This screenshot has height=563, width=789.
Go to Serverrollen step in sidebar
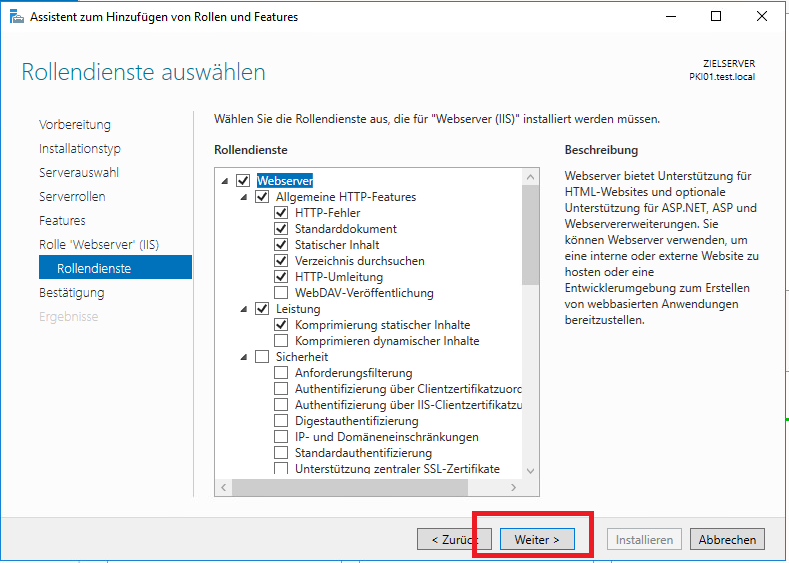(72, 197)
